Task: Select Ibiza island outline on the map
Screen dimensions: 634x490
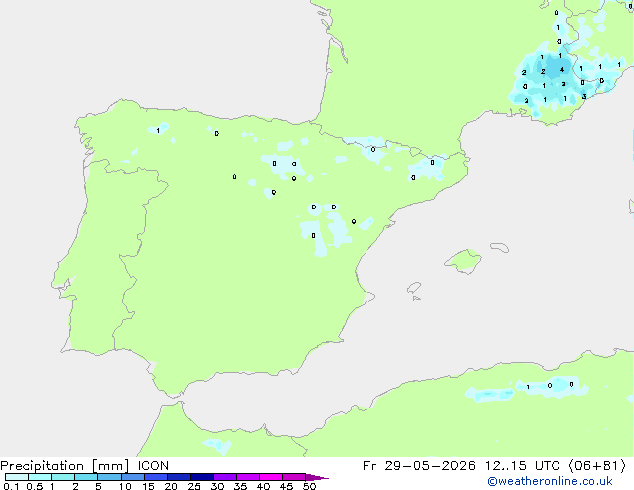Action: 414,288
